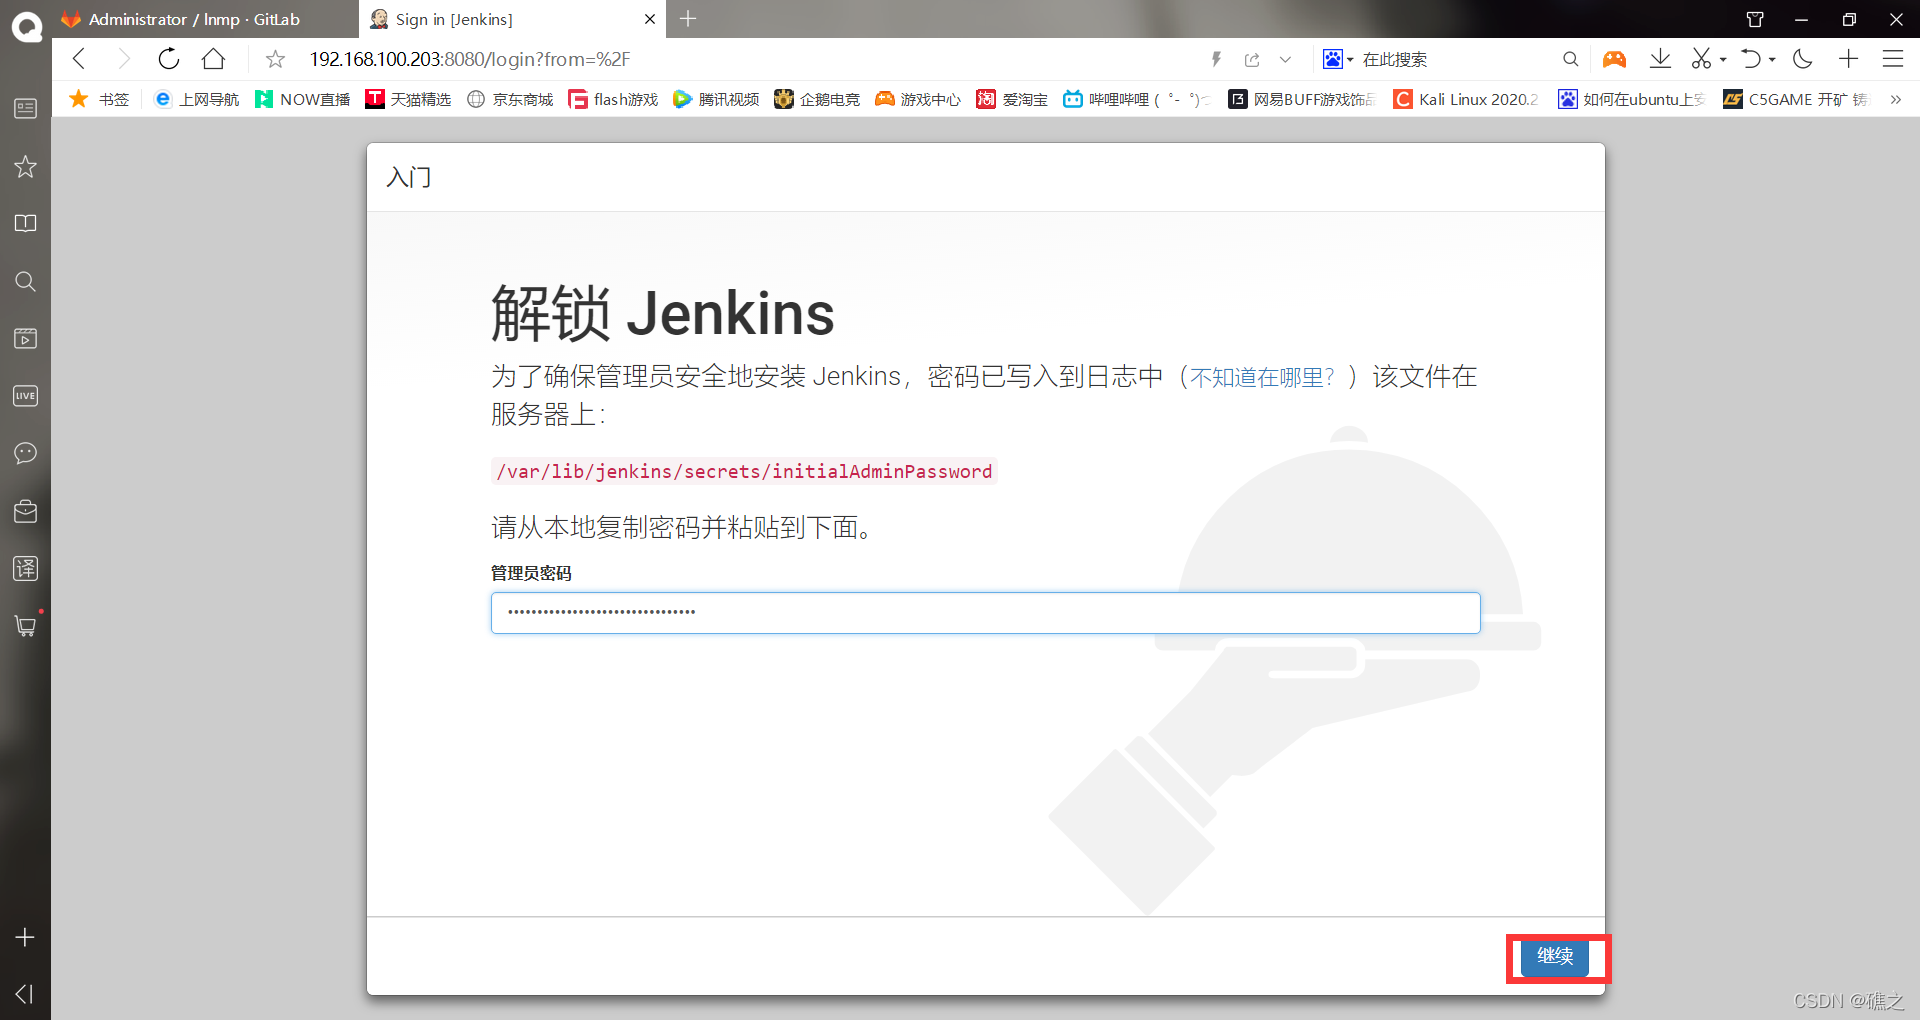Go to the browser home page
The height and width of the screenshot is (1020, 1920).
213,59
